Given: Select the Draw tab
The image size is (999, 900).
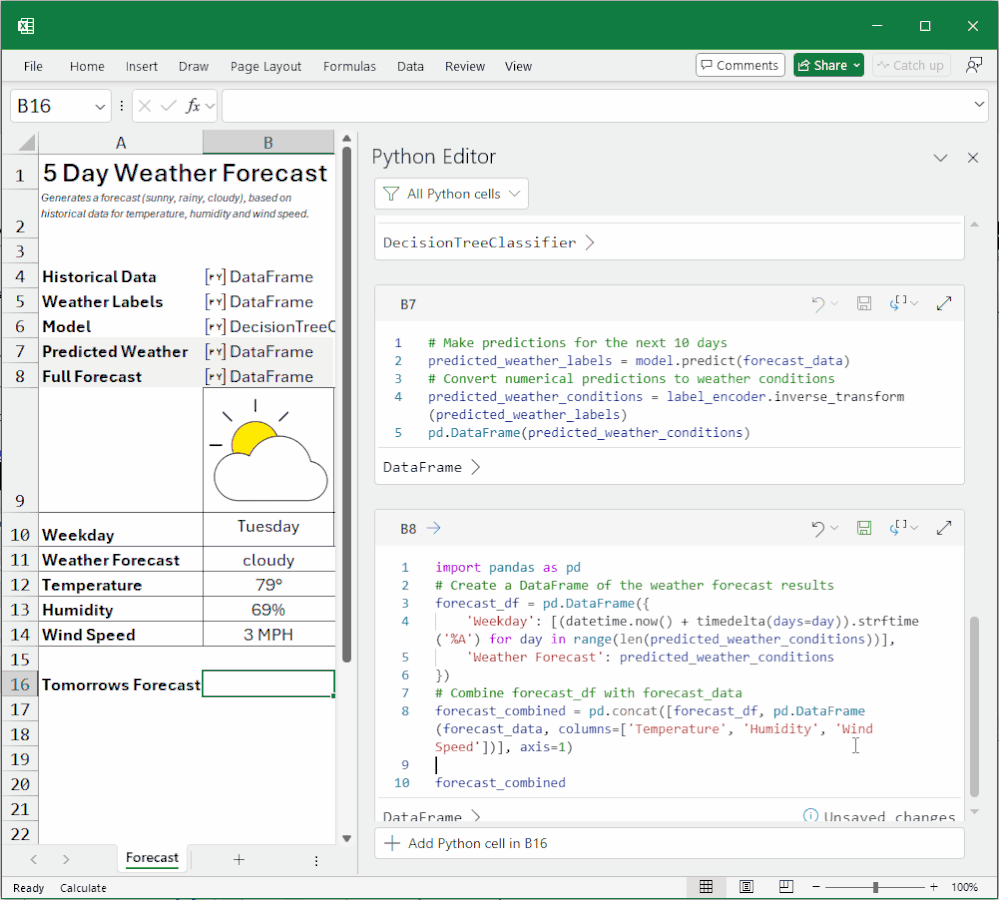Looking at the screenshot, I should pyautogui.click(x=194, y=66).
